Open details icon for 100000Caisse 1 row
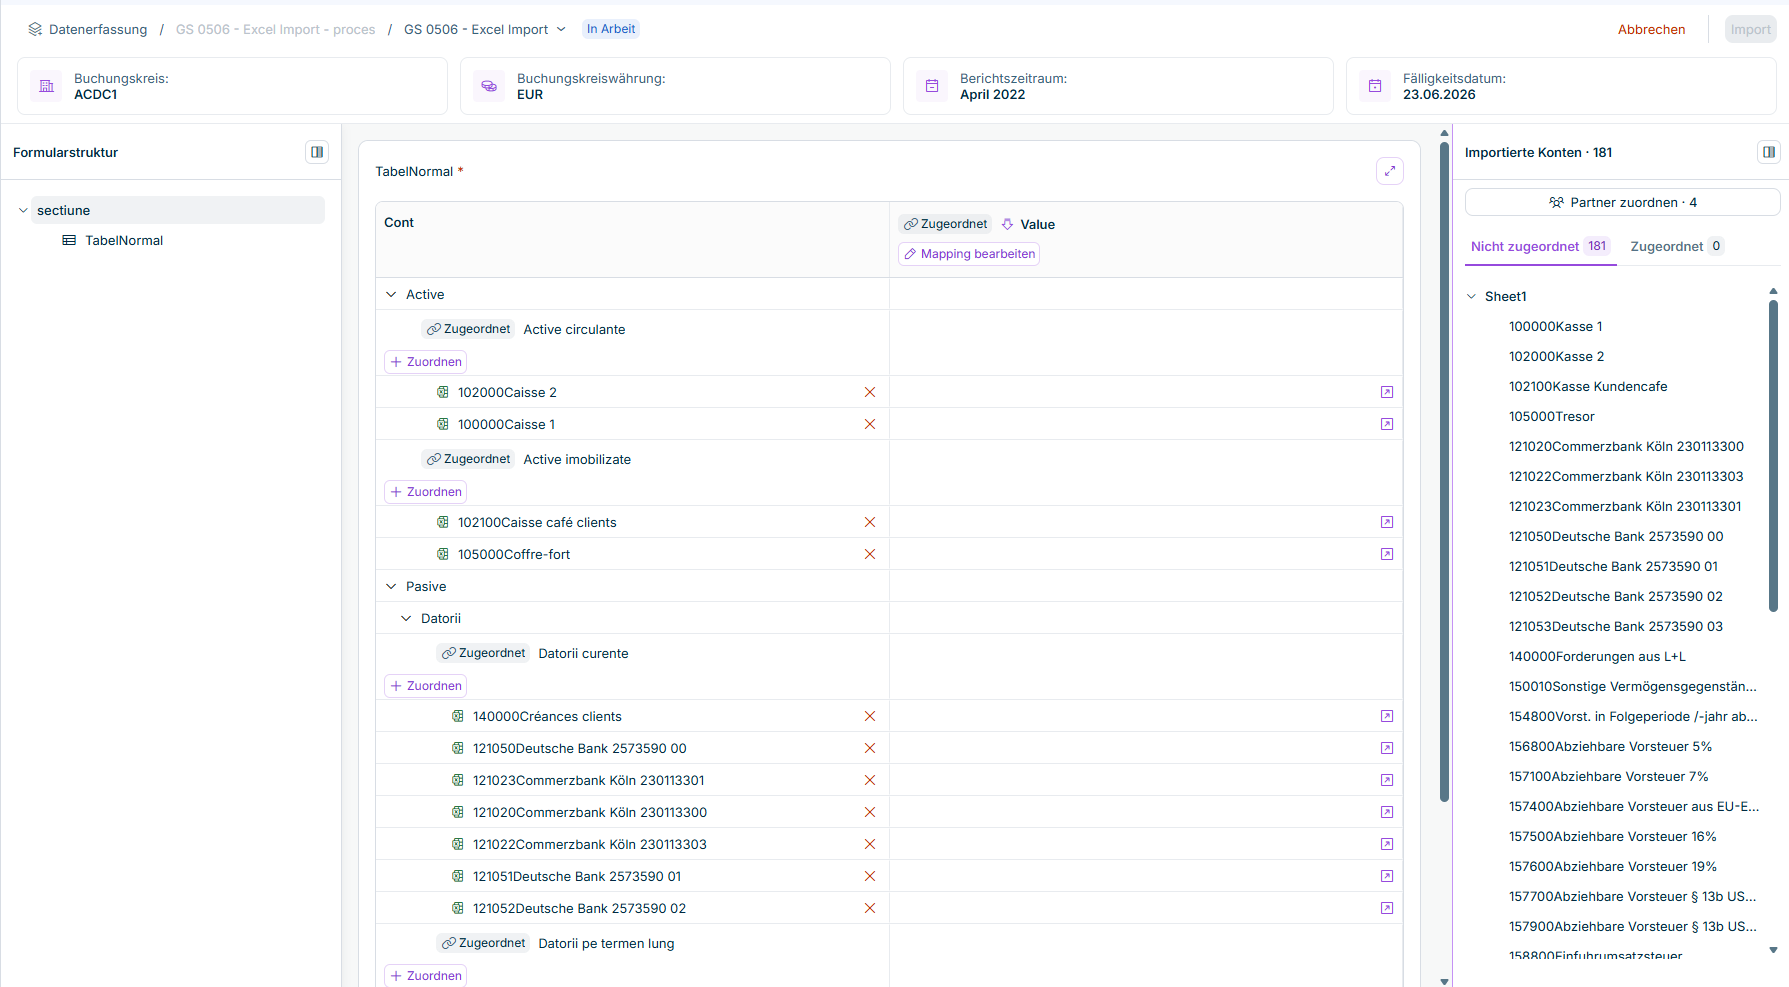 1387,424
